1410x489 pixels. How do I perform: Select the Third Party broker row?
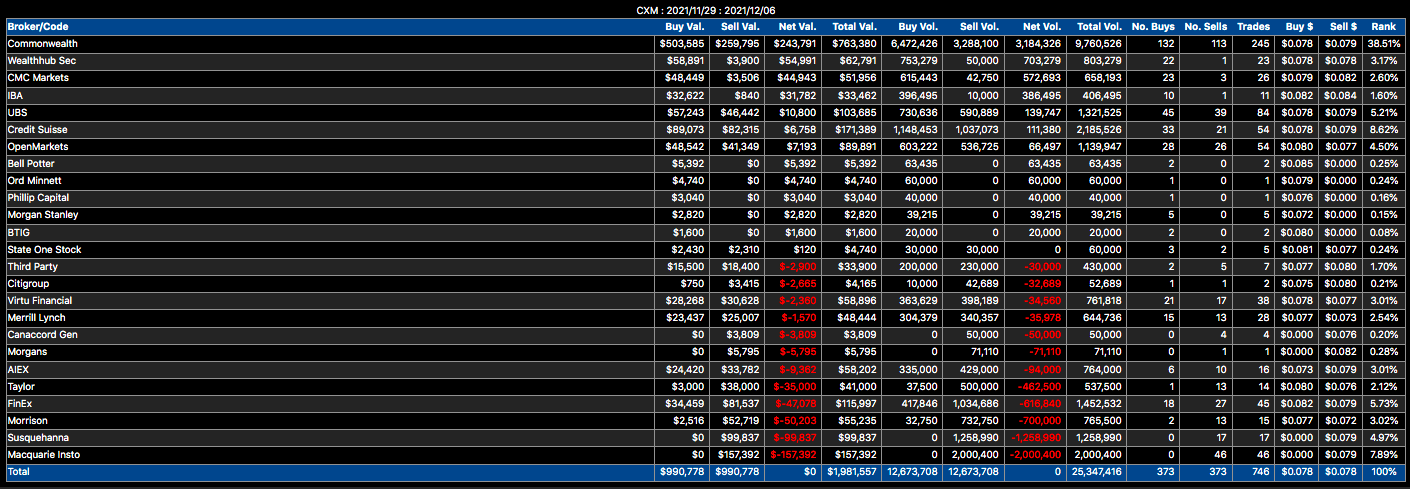point(704,266)
